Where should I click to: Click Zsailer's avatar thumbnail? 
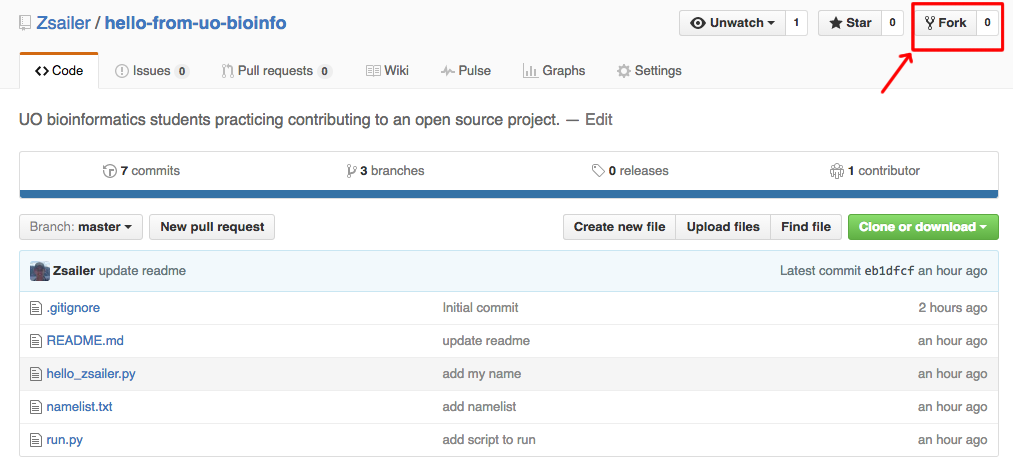pyautogui.click(x=40, y=271)
